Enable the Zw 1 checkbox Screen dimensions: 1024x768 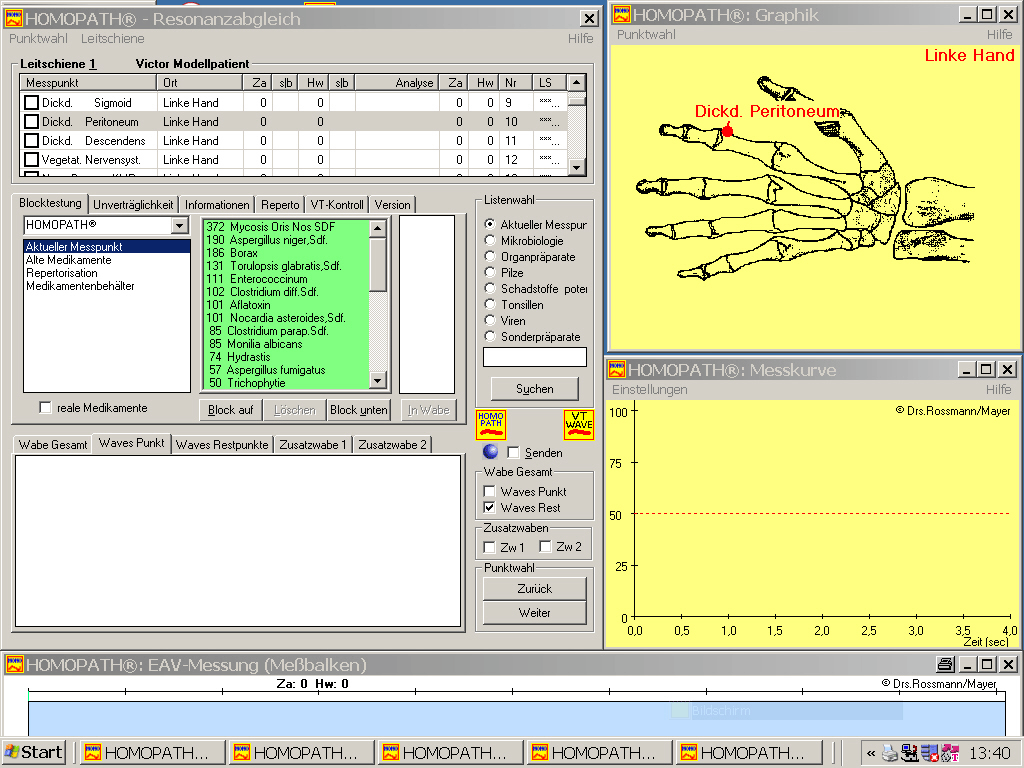(489, 547)
